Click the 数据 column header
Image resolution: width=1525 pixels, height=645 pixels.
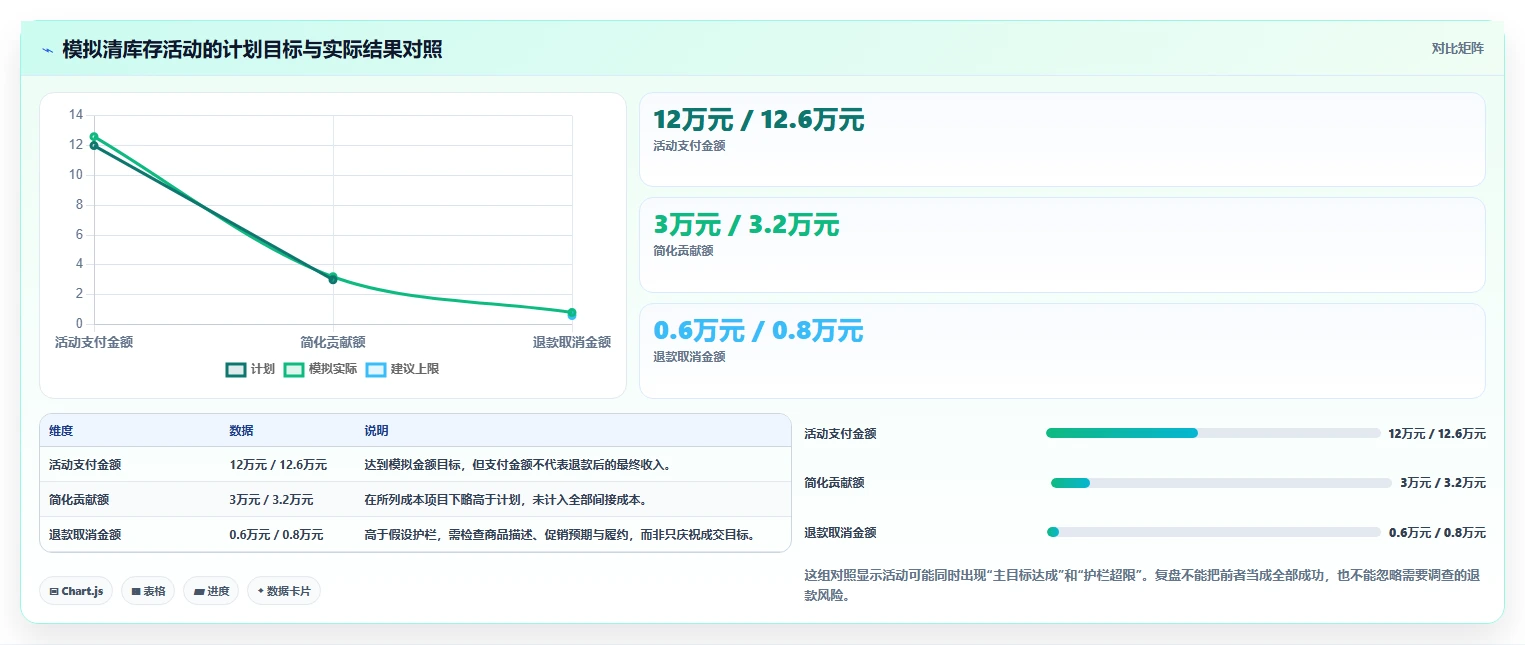click(x=241, y=431)
